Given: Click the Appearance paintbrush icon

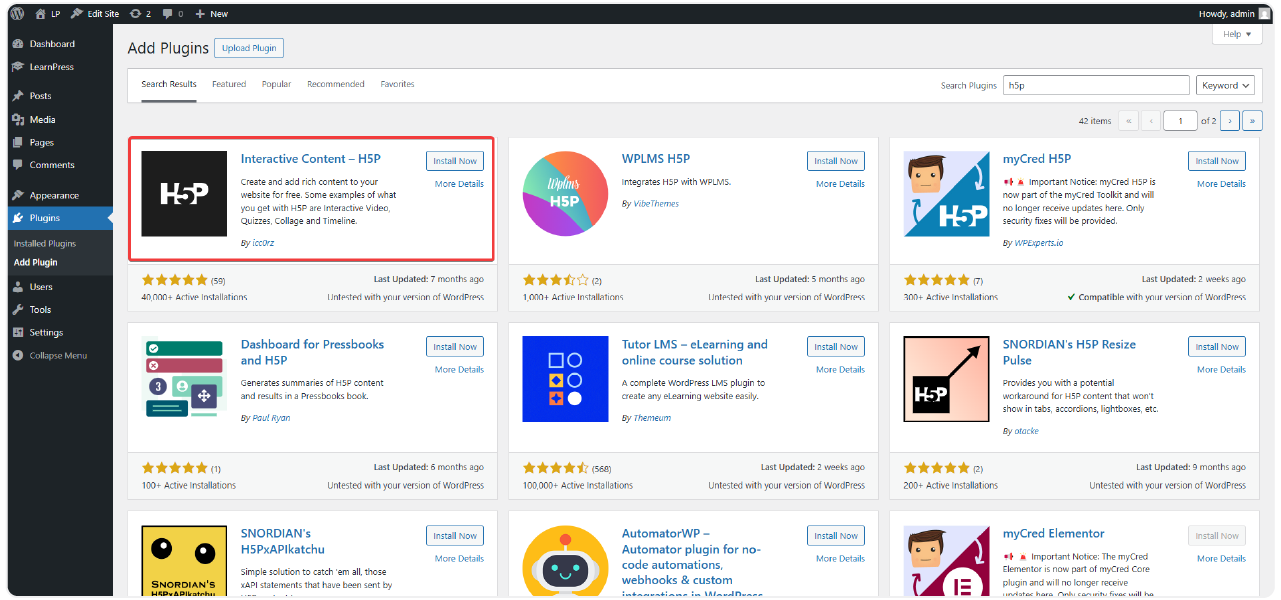Looking at the screenshot, I should click(18, 196).
